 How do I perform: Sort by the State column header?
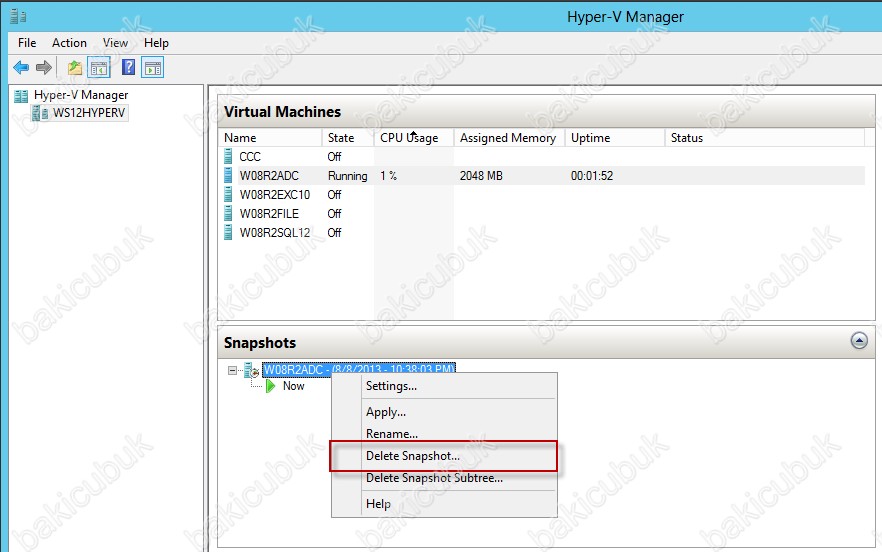pos(348,138)
